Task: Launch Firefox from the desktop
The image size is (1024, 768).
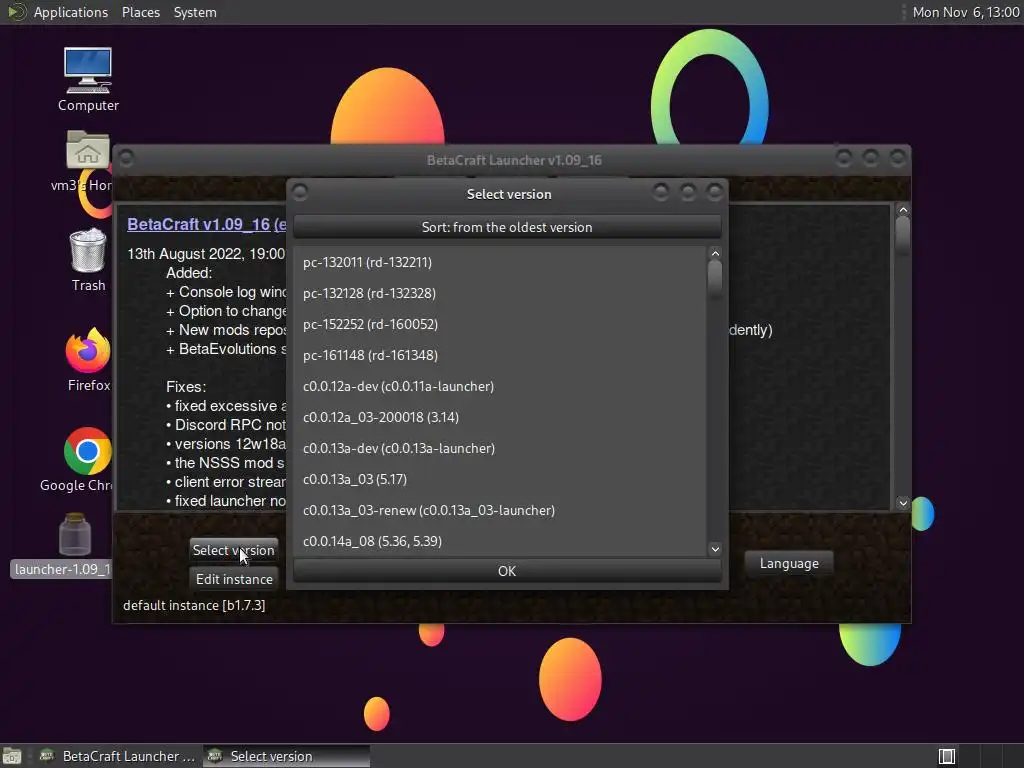Action: pyautogui.click(x=88, y=360)
